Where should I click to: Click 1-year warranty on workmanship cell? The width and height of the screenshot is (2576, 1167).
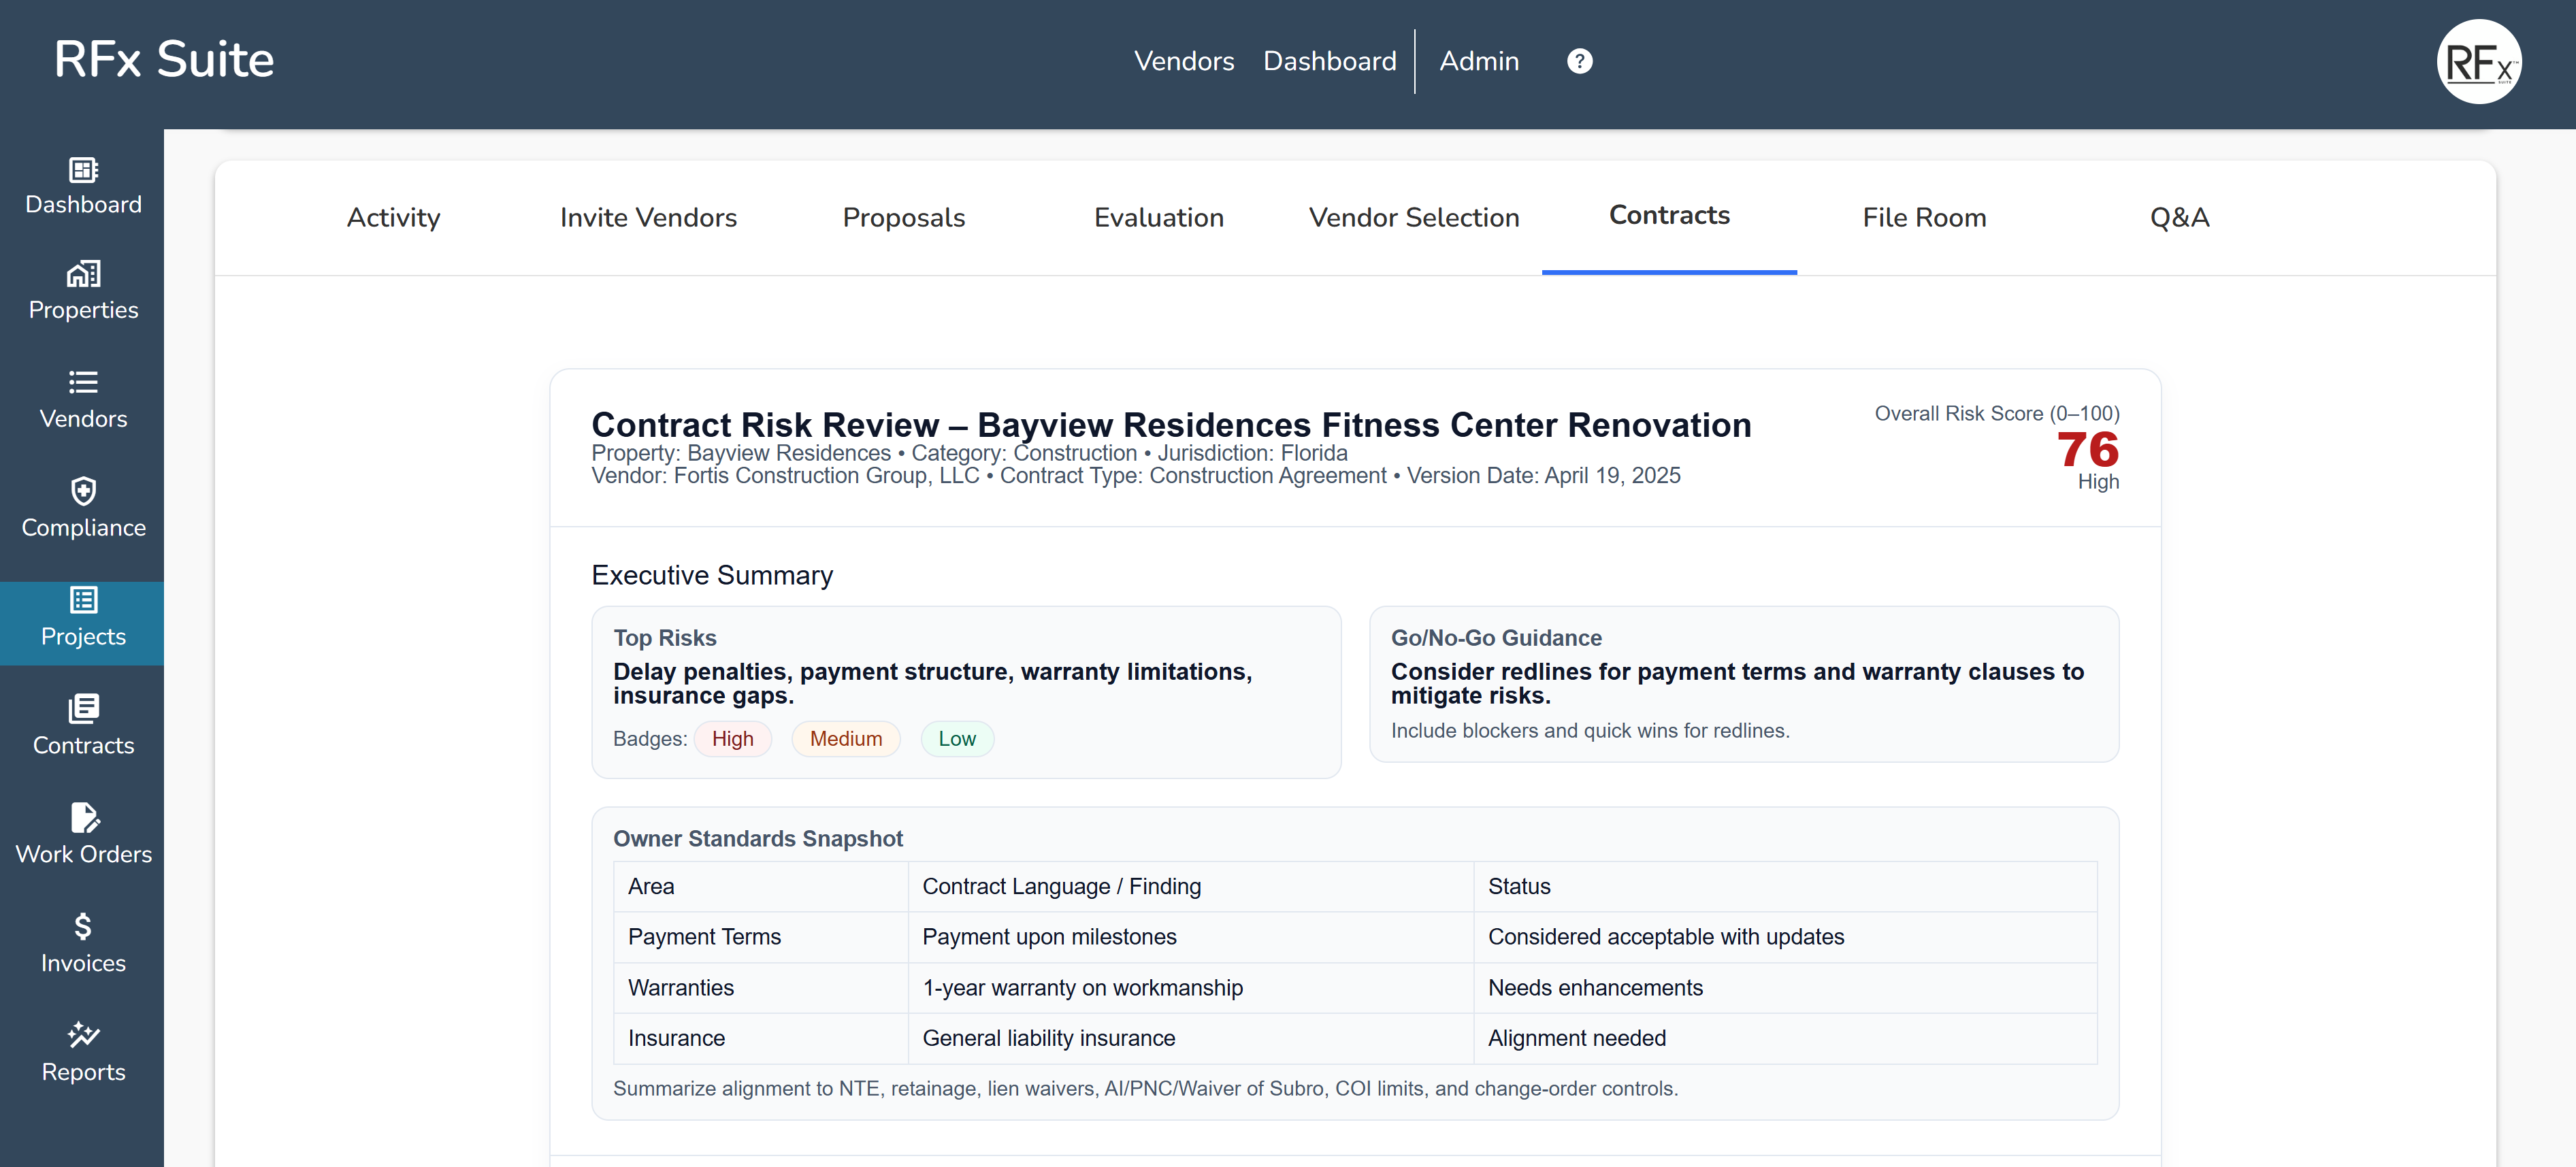point(1190,988)
